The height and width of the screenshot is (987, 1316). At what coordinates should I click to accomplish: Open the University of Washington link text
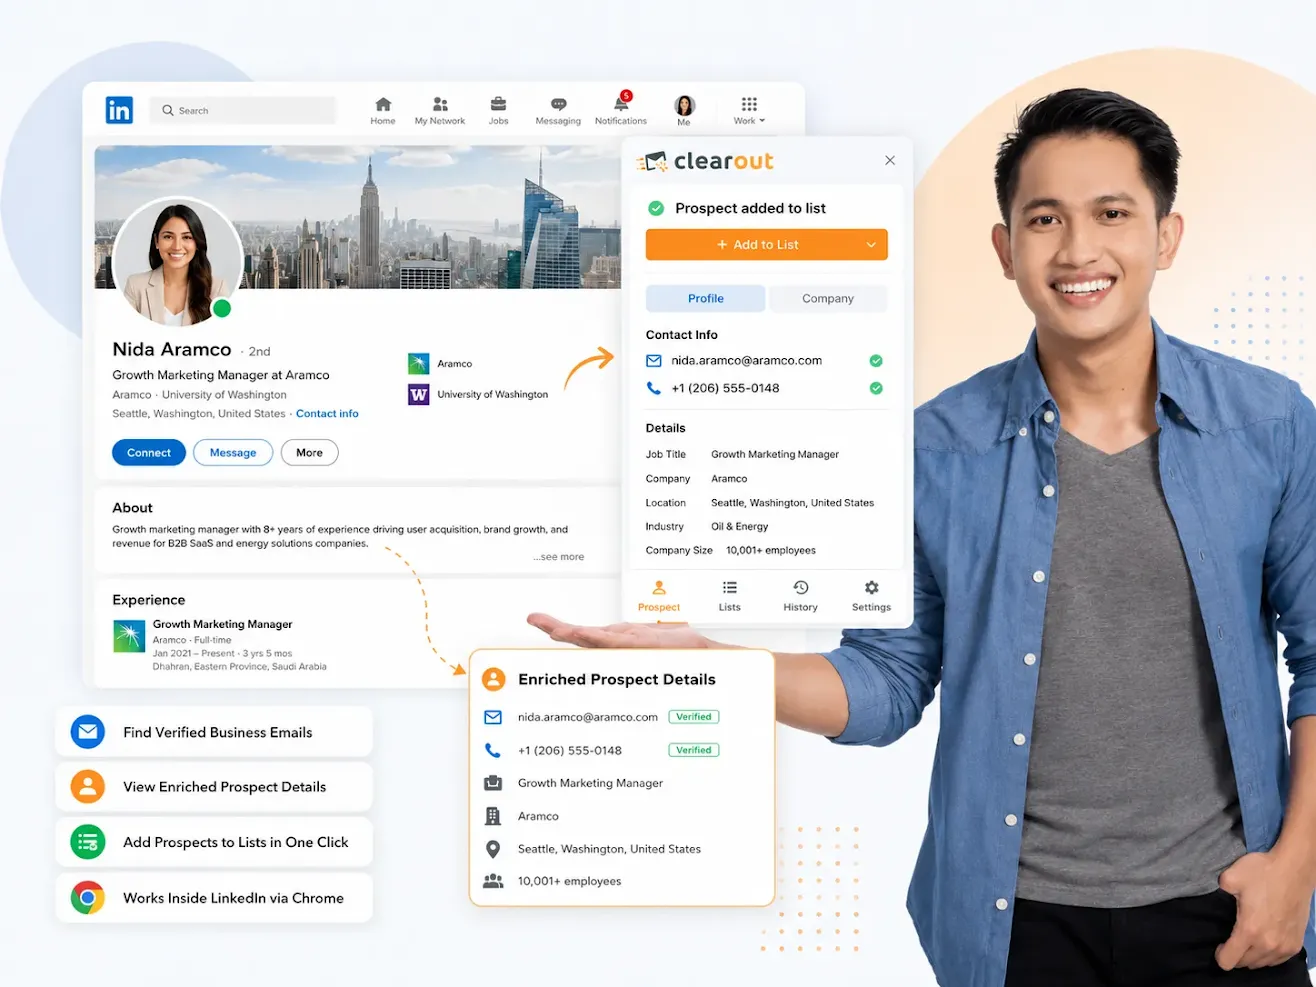(x=493, y=395)
